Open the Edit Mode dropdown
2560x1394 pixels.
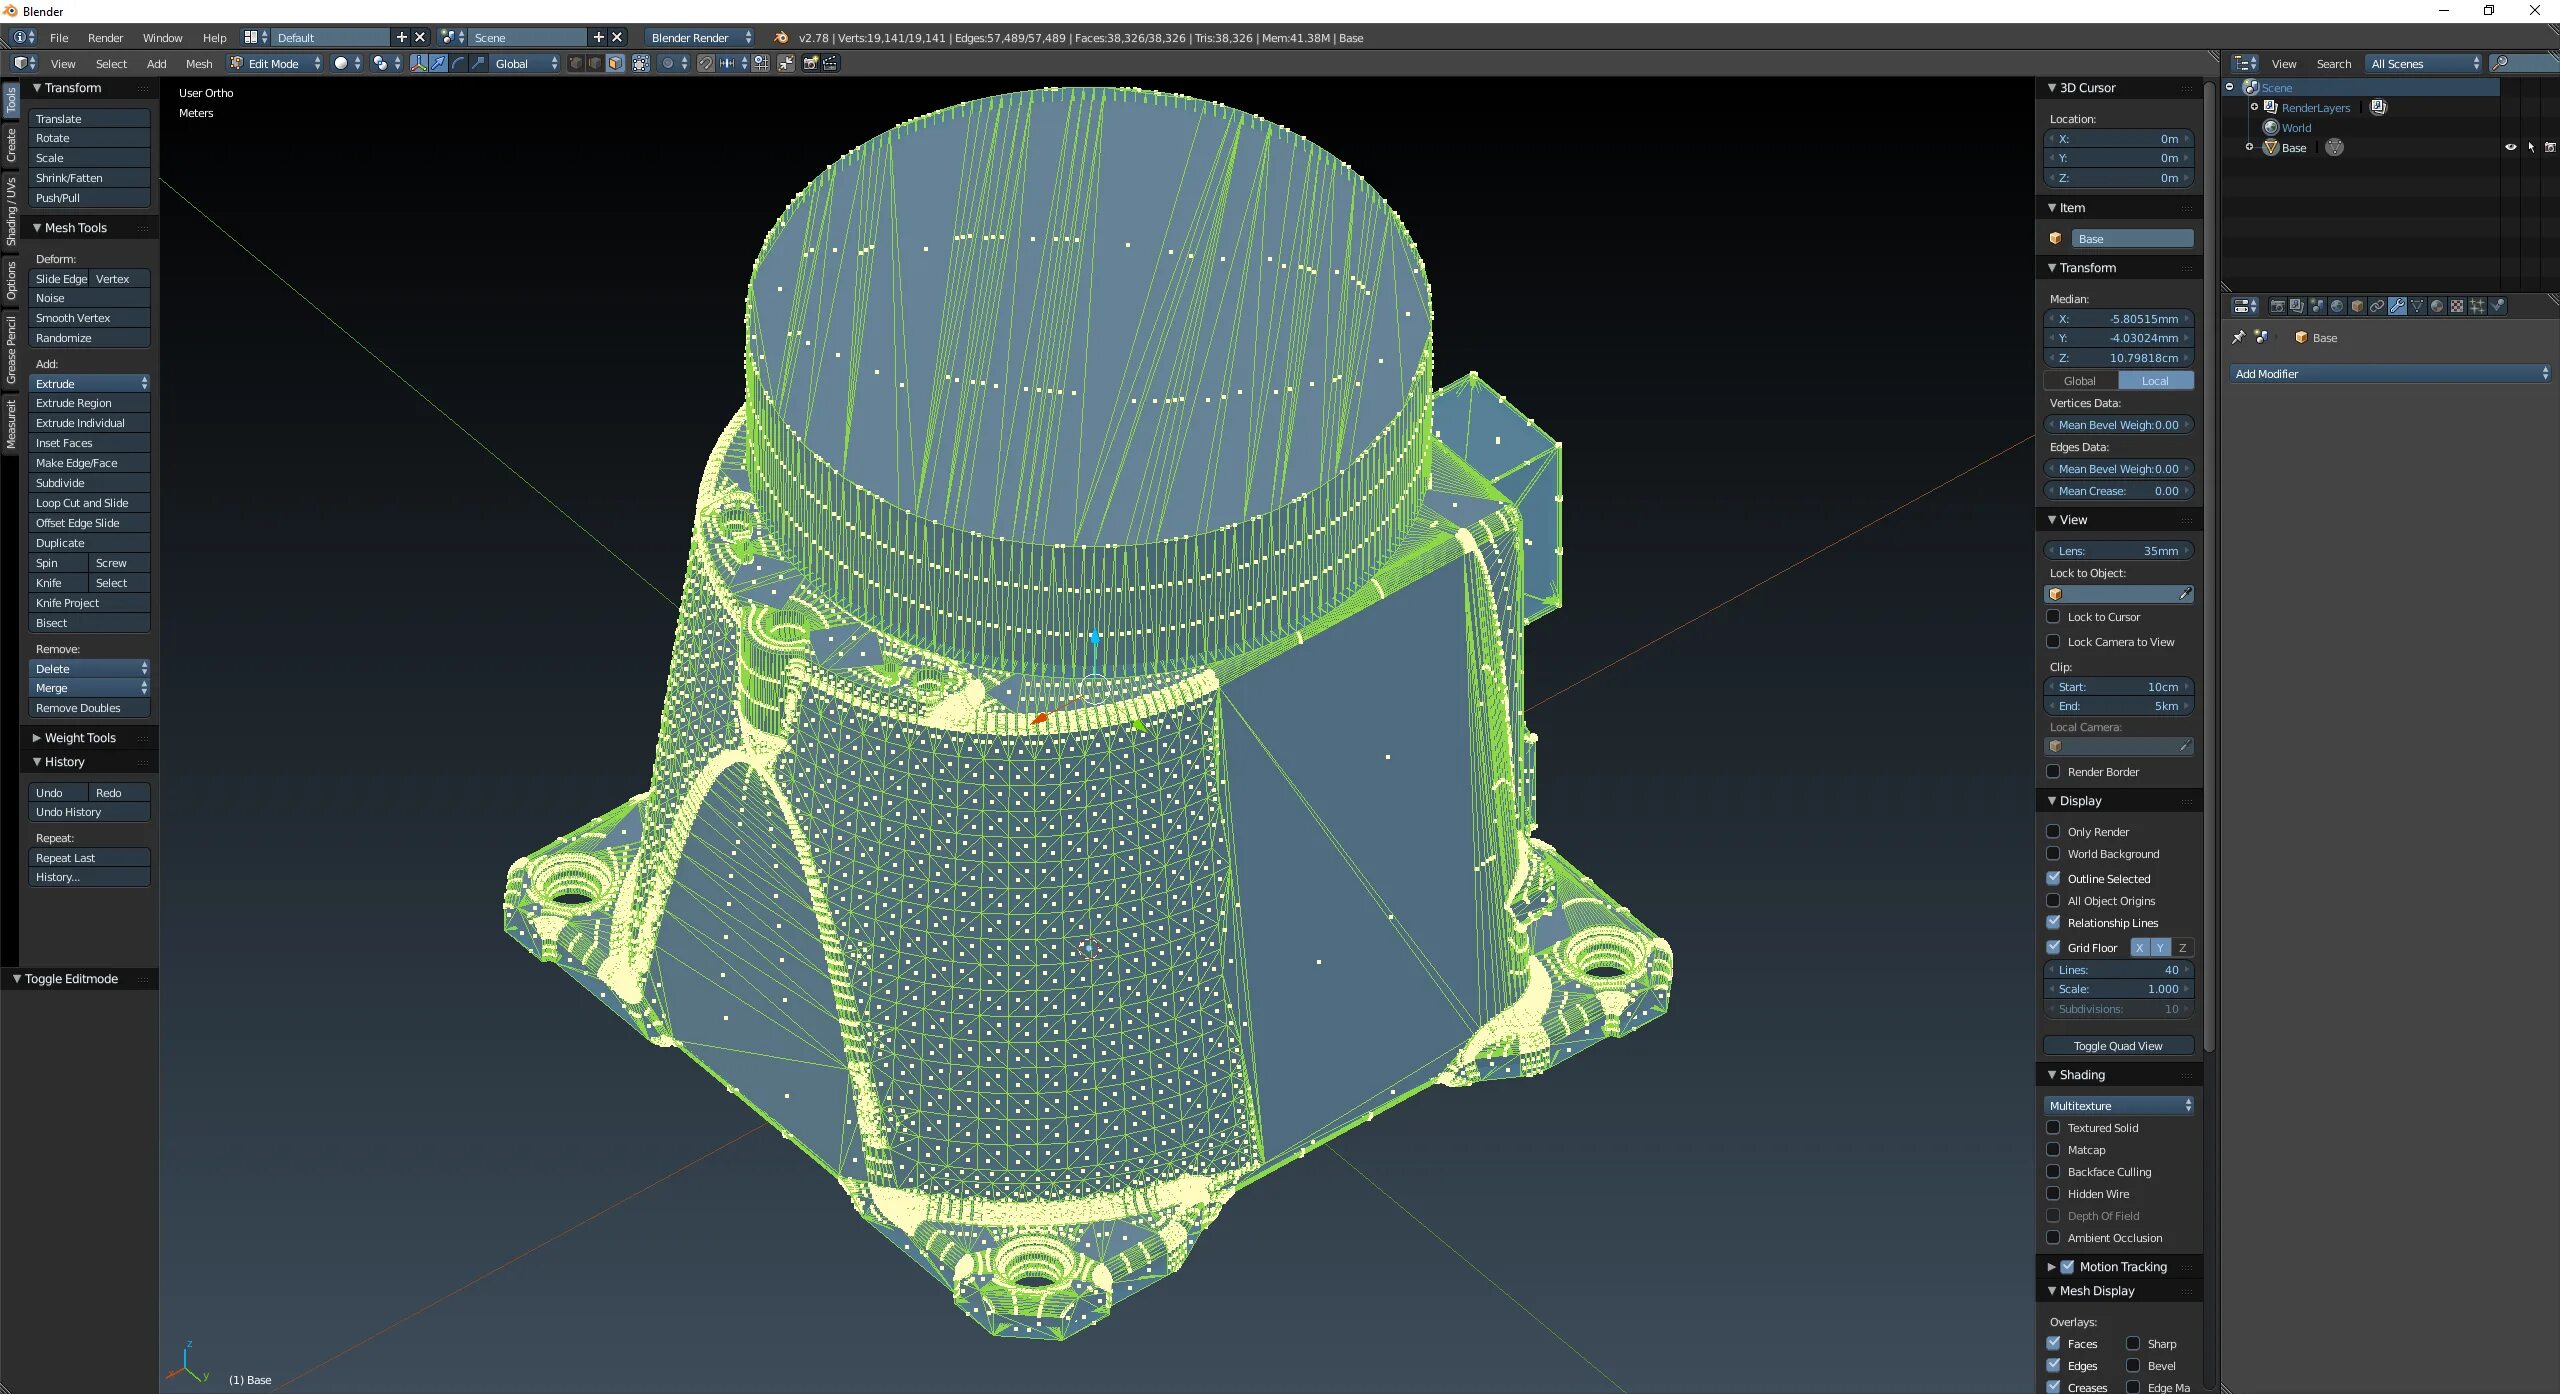click(x=275, y=63)
